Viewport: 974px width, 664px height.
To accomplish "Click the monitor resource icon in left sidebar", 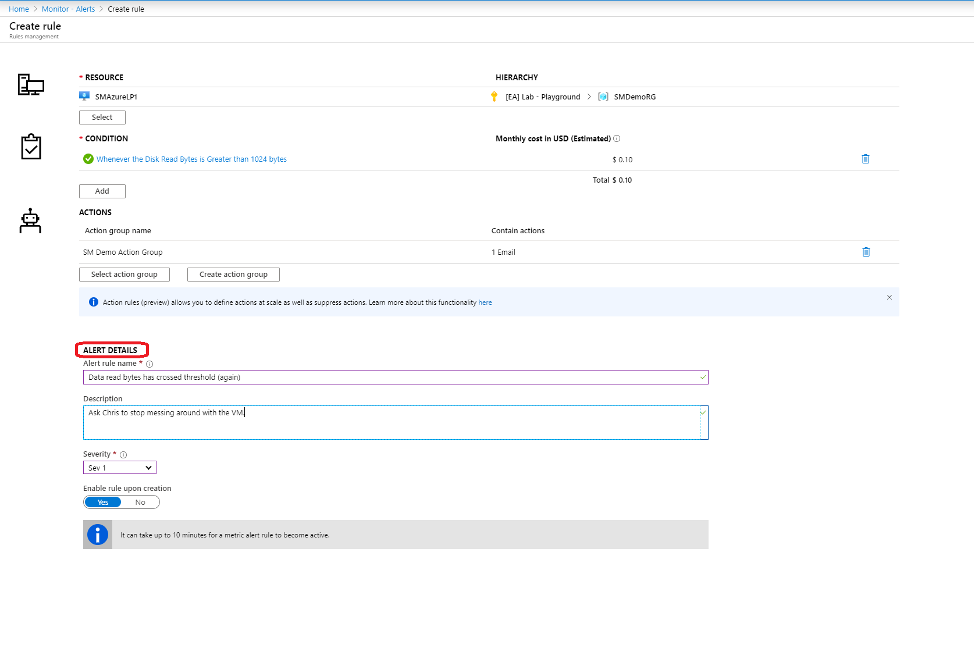I will (30, 84).
